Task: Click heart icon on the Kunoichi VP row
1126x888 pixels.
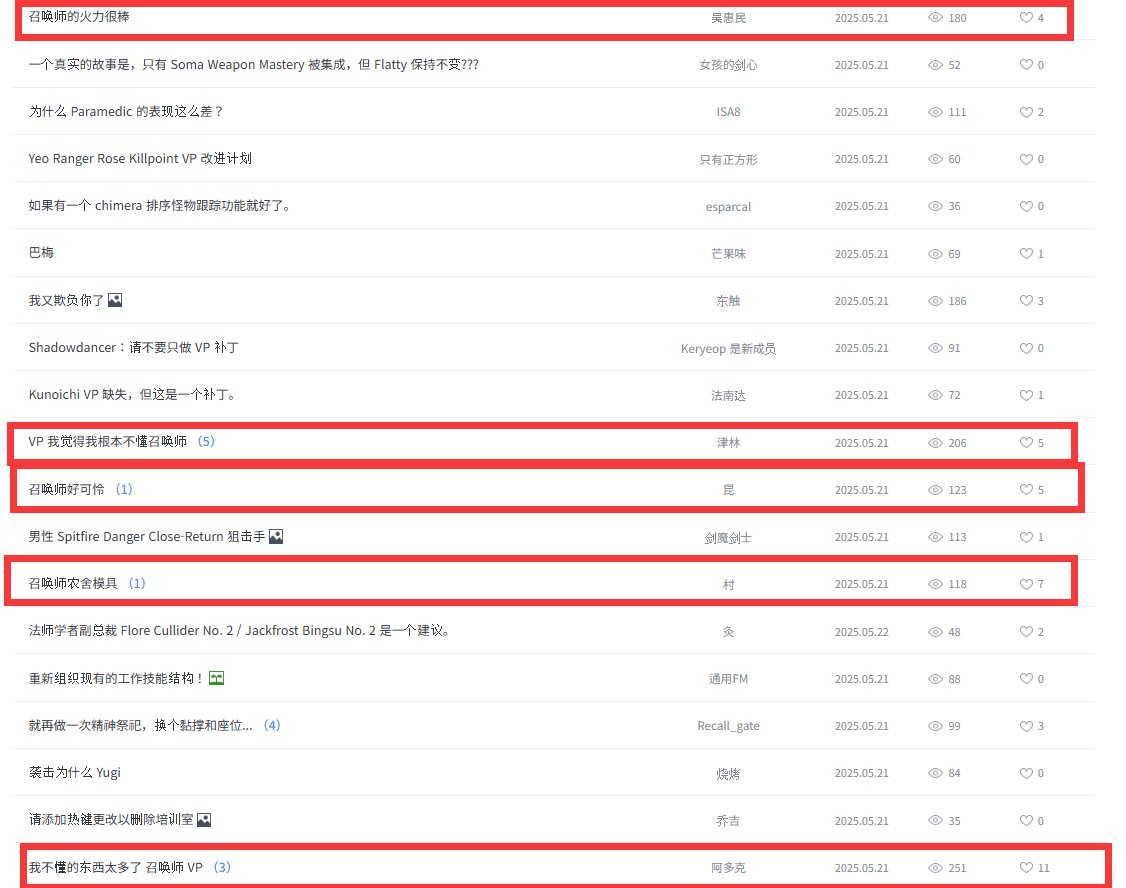Action: [x=1026, y=395]
